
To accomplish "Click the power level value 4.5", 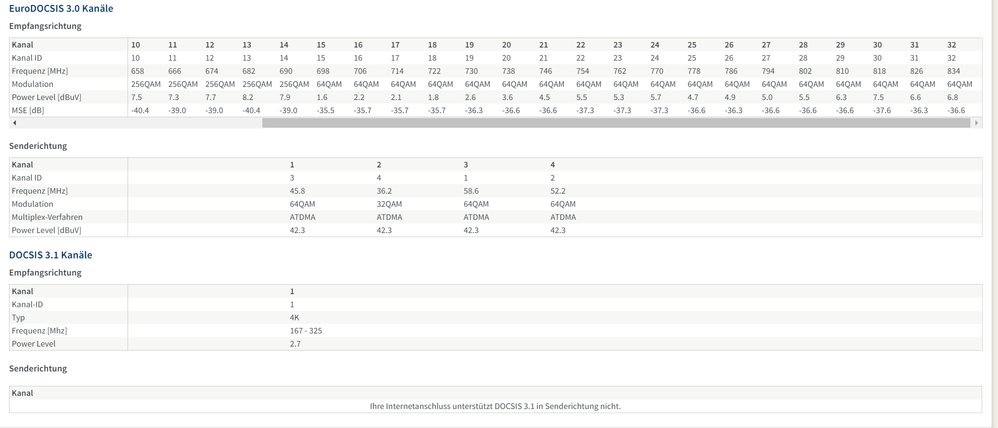I will pos(544,97).
